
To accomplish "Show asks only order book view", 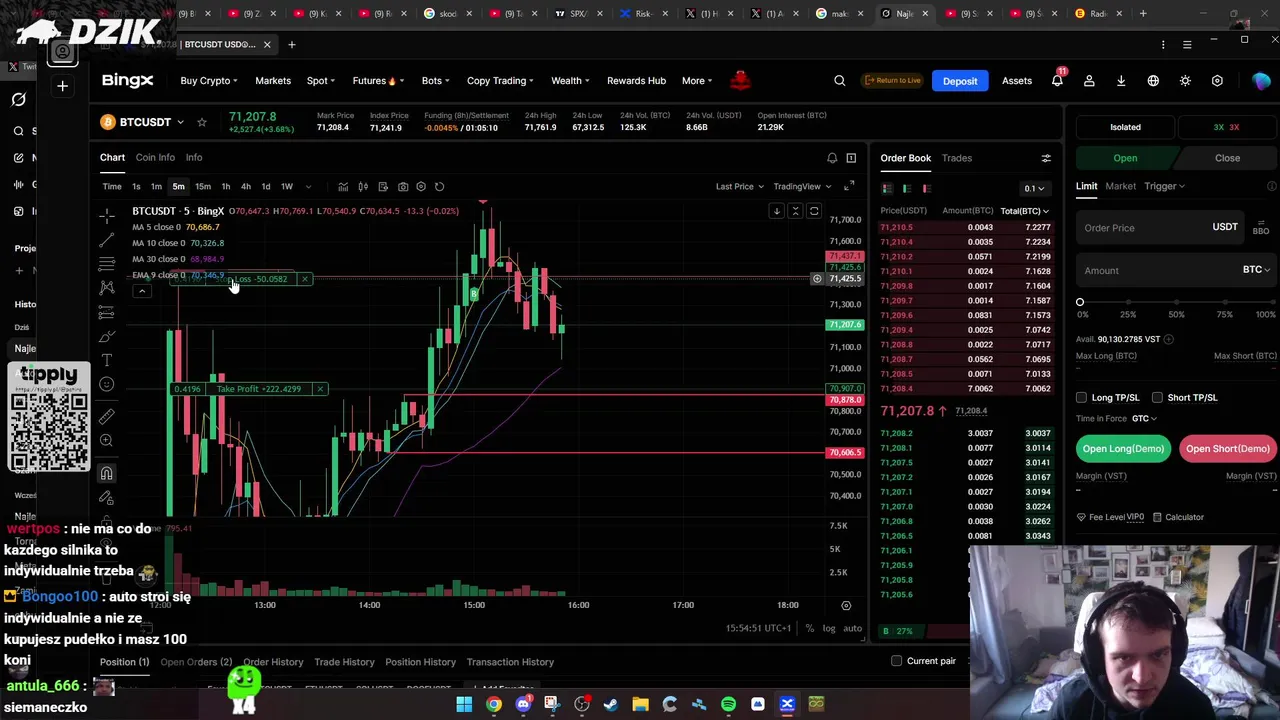I will tap(927, 188).
